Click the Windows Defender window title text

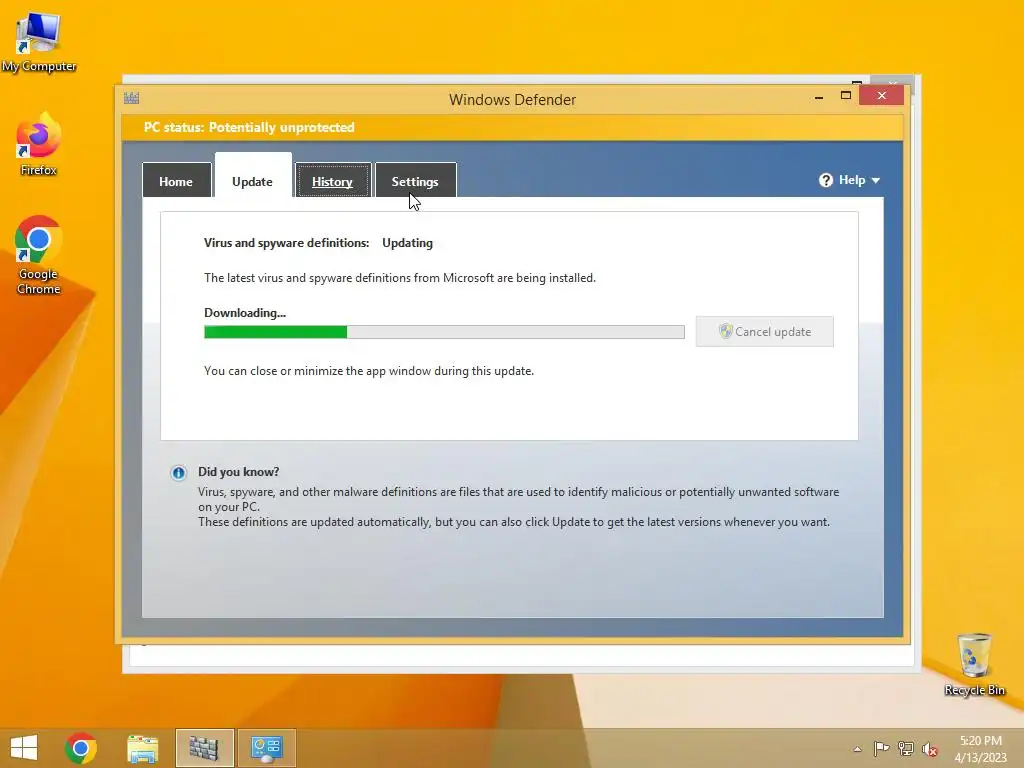click(513, 100)
